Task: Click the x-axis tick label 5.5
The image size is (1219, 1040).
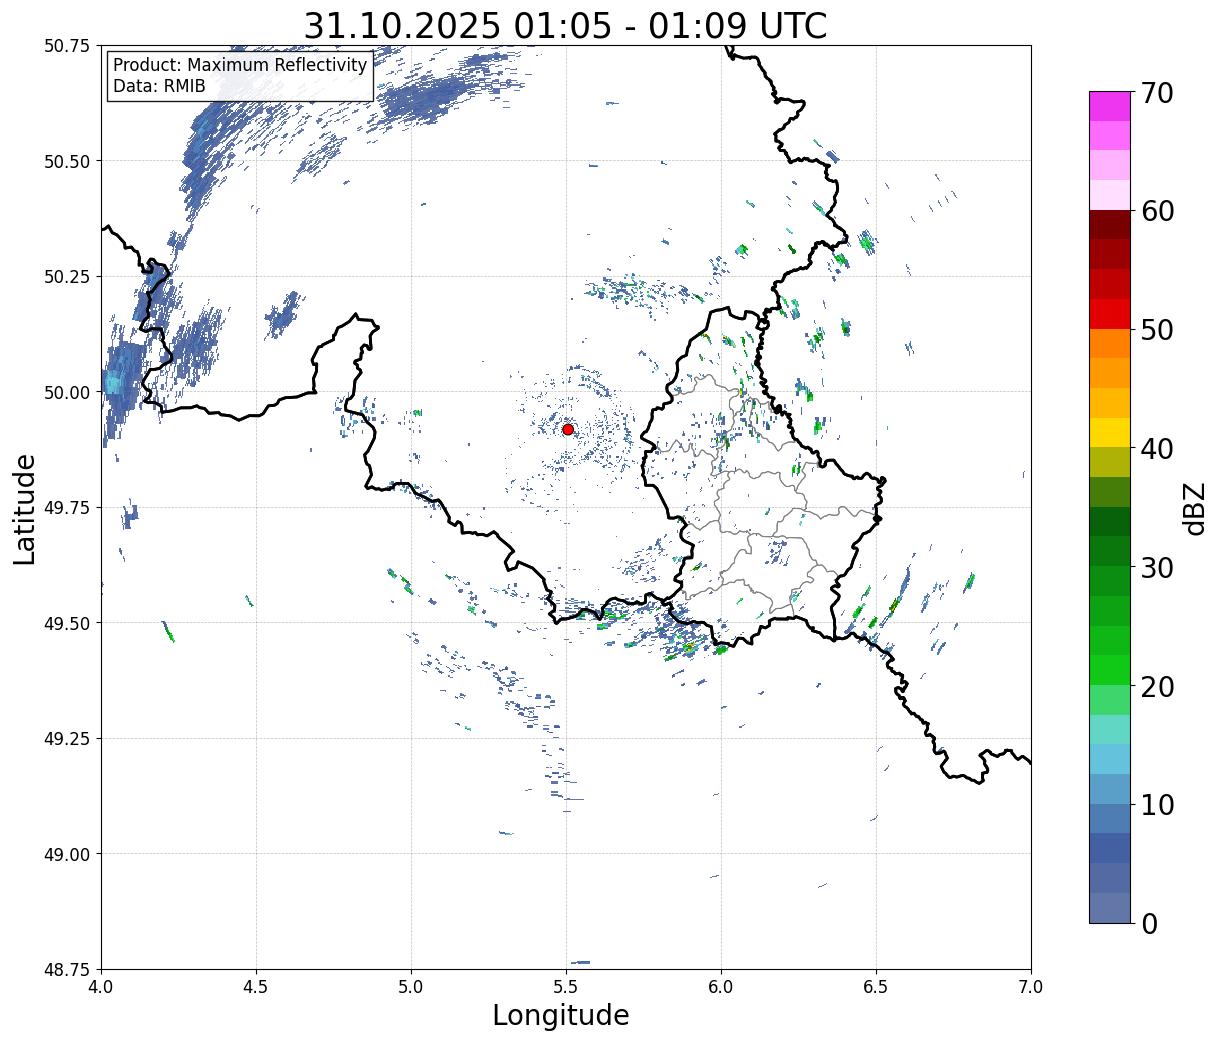Action: pyautogui.click(x=566, y=987)
